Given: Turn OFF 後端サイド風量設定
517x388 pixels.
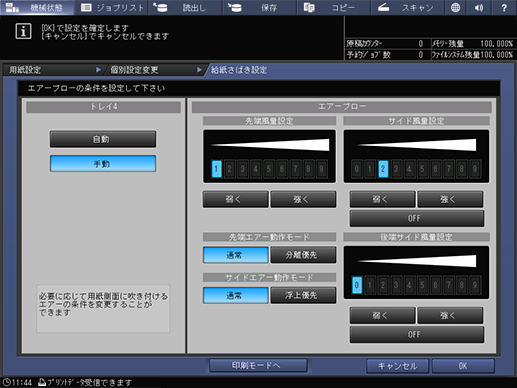Looking at the screenshot, I should [x=417, y=334].
